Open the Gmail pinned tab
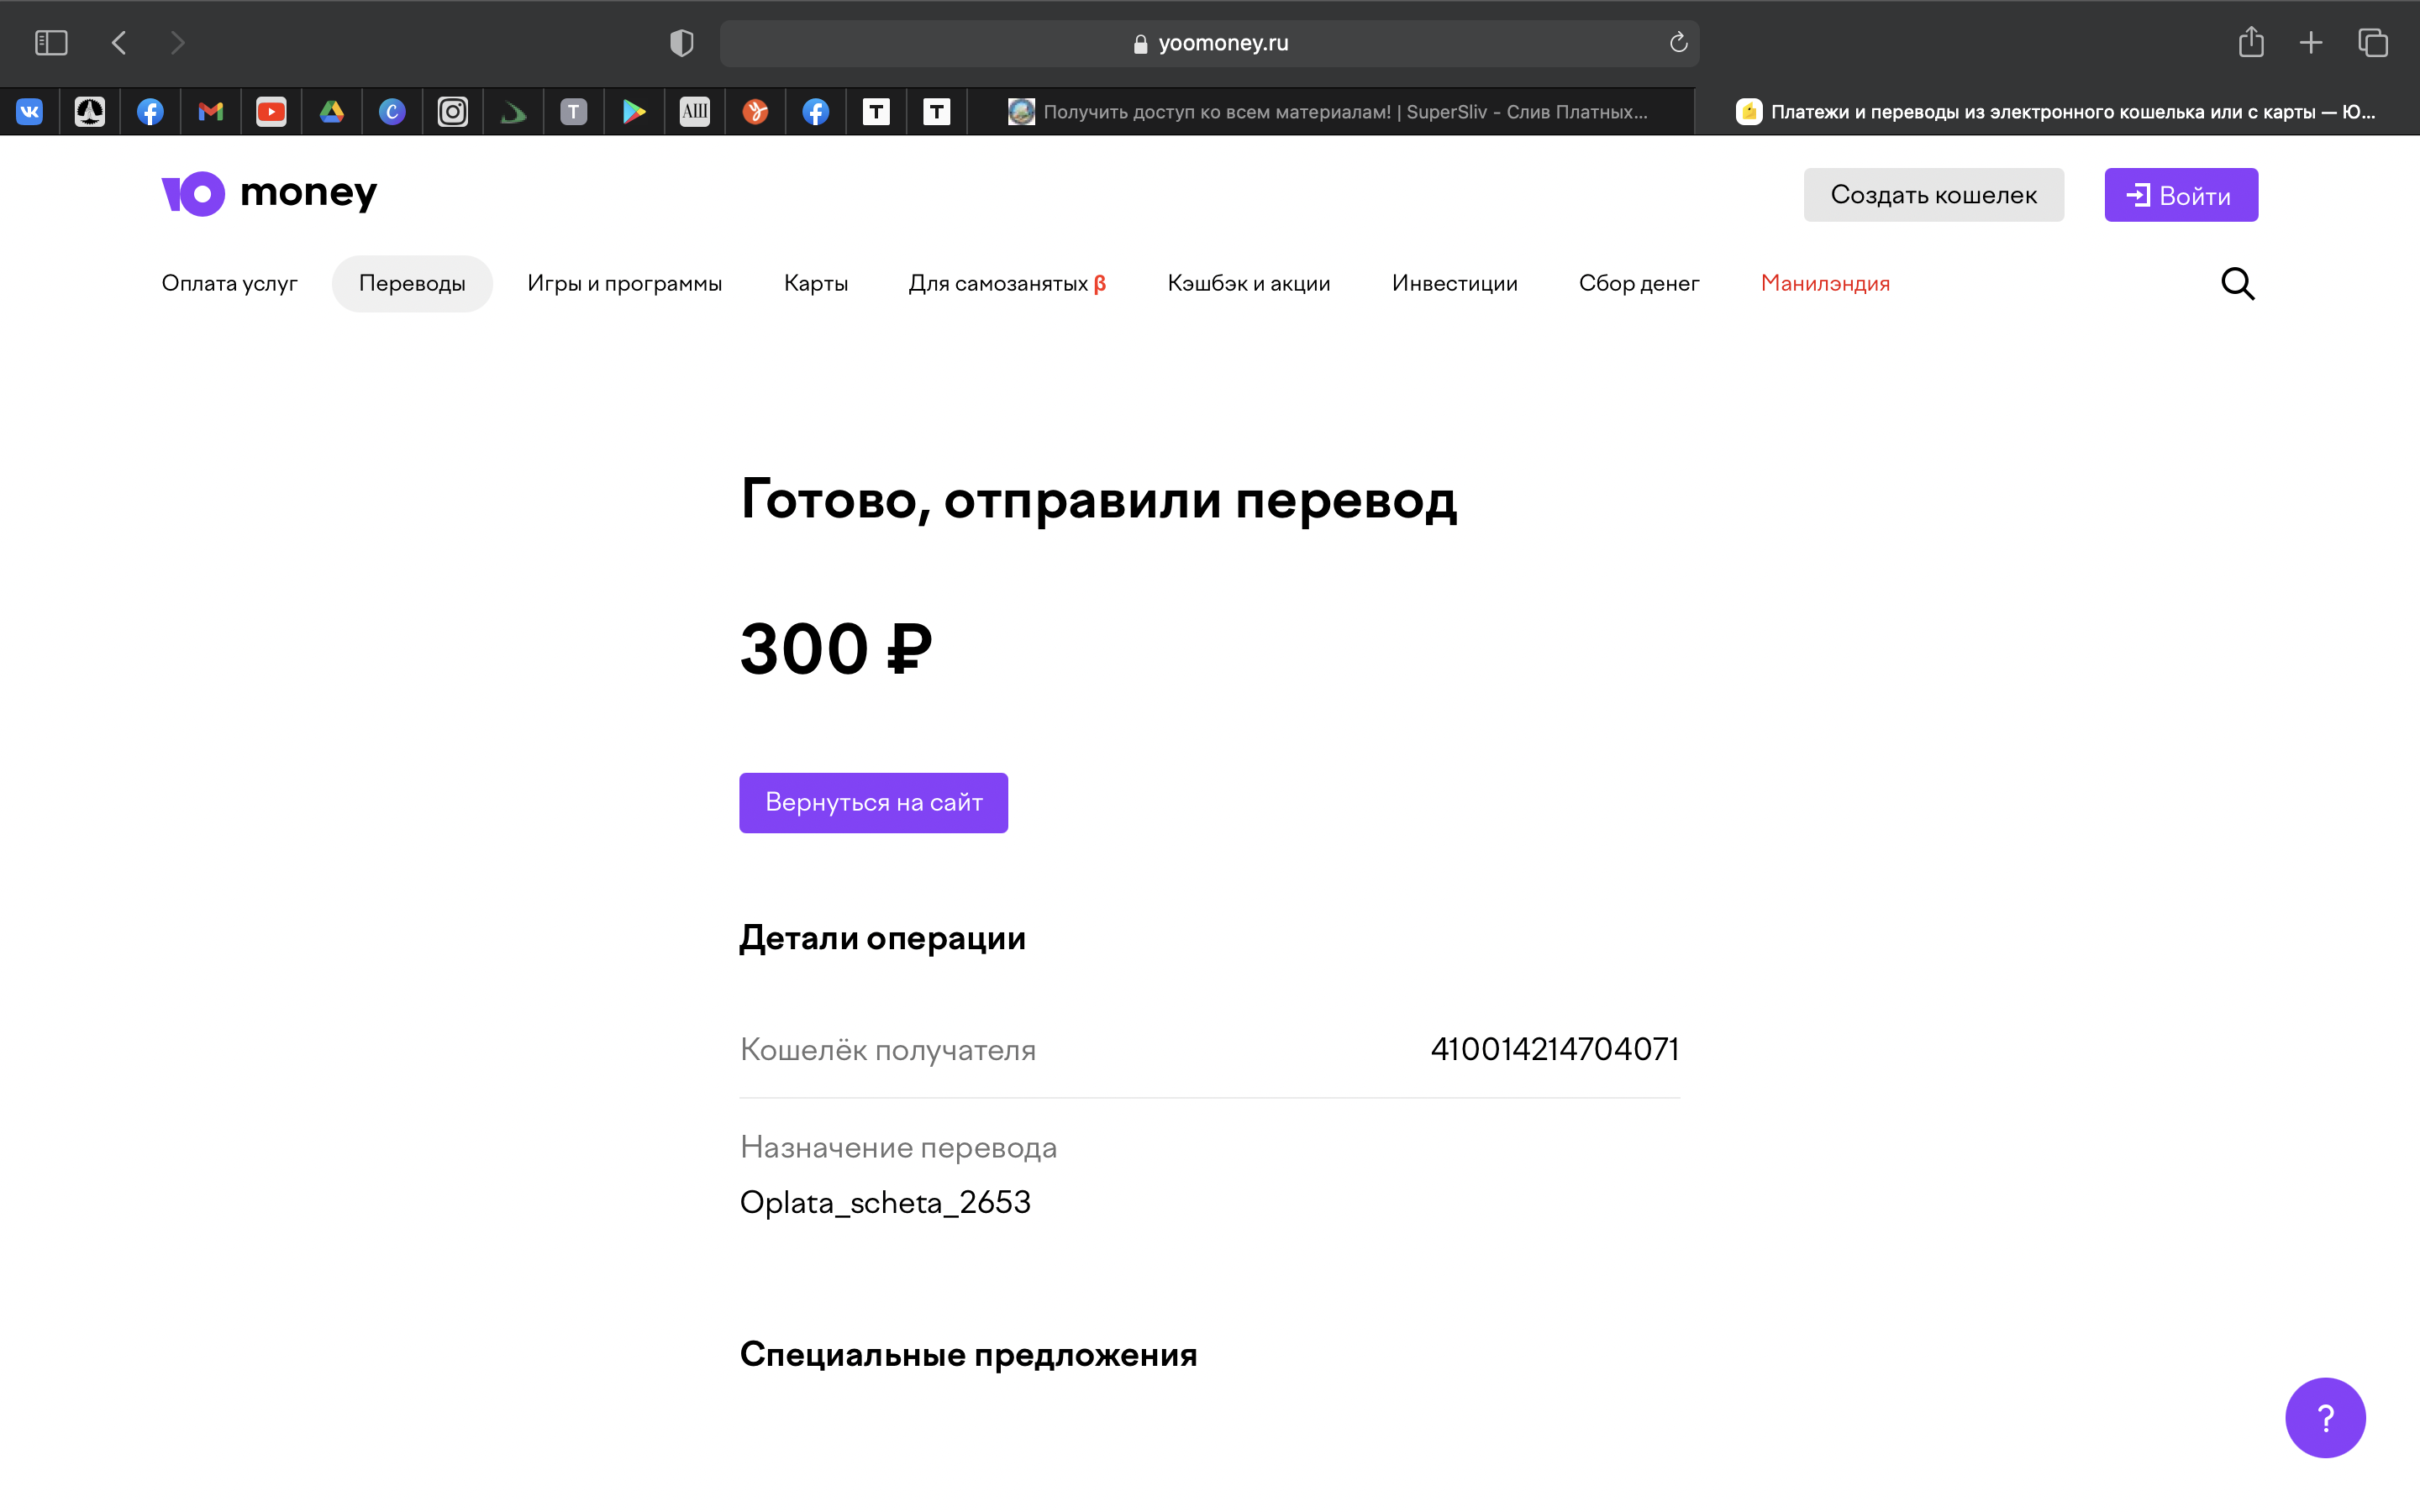This screenshot has width=2420, height=1512. [x=211, y=112]
